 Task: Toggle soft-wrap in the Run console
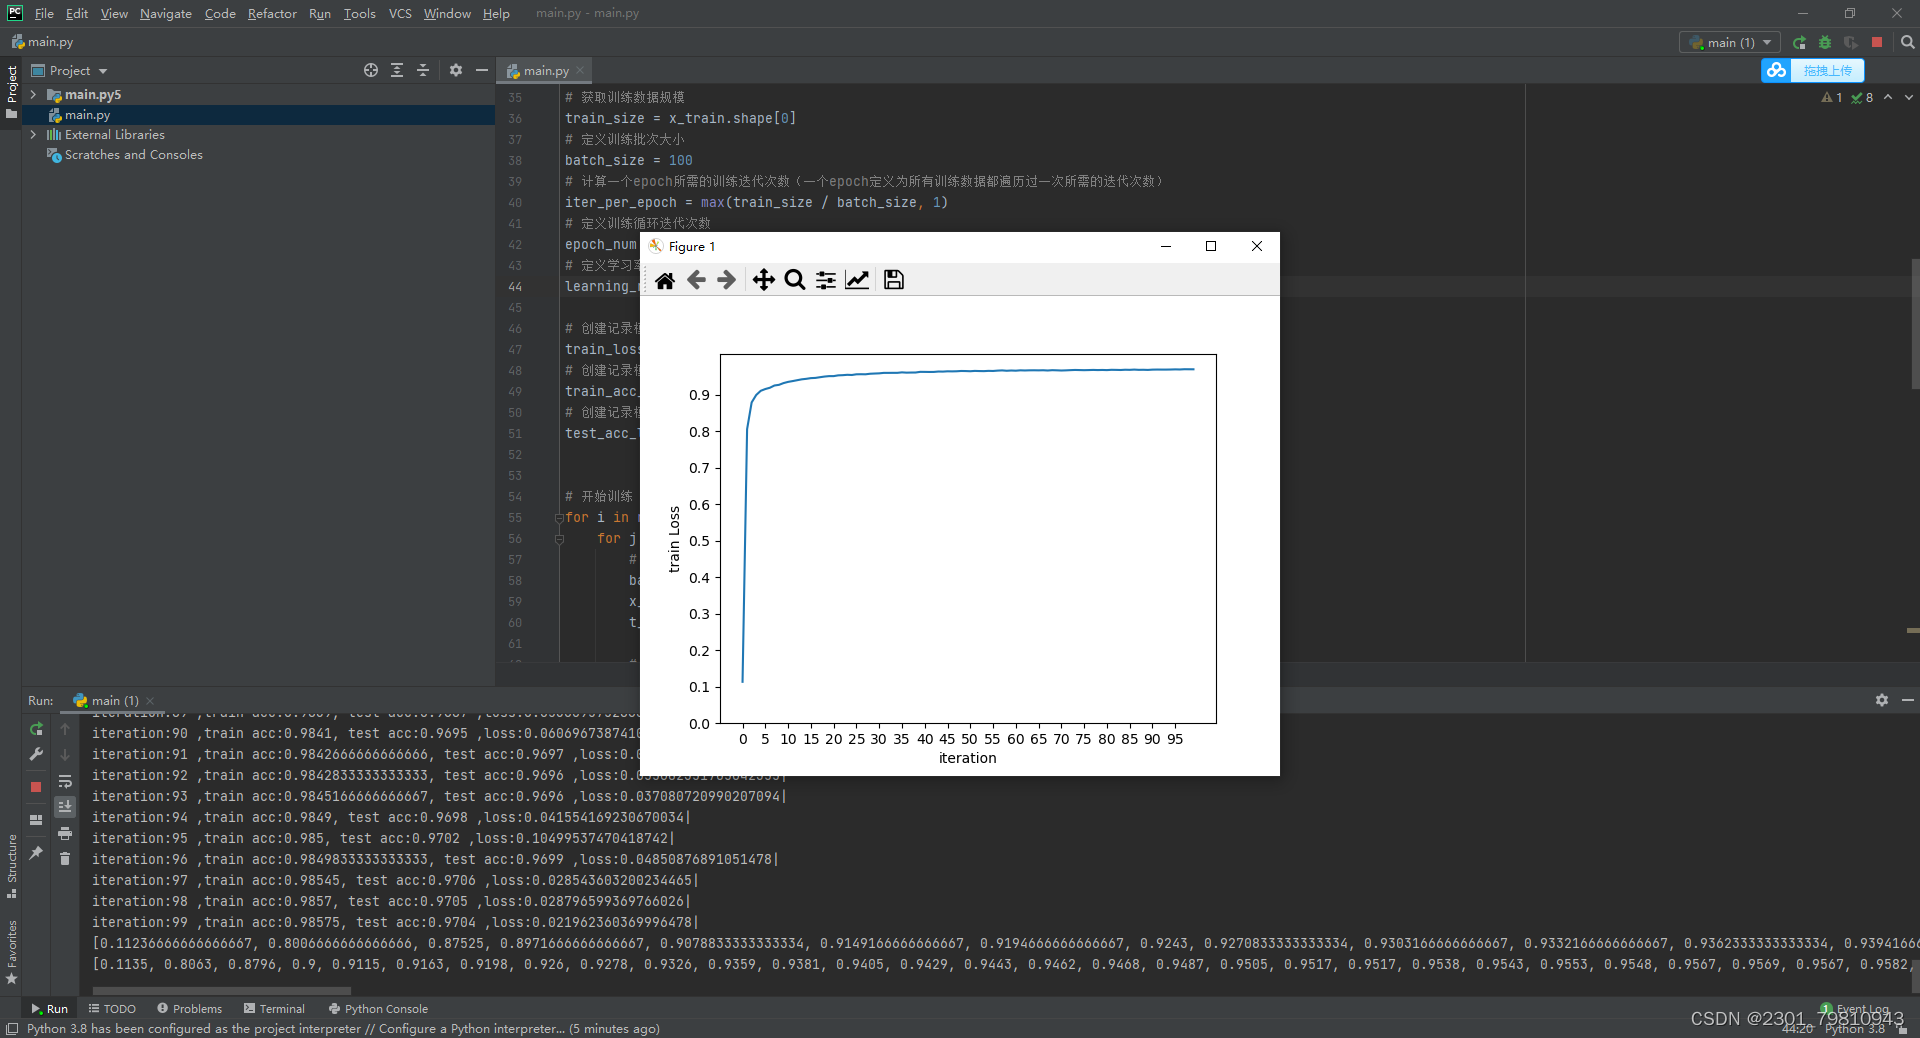pos(65,781)
